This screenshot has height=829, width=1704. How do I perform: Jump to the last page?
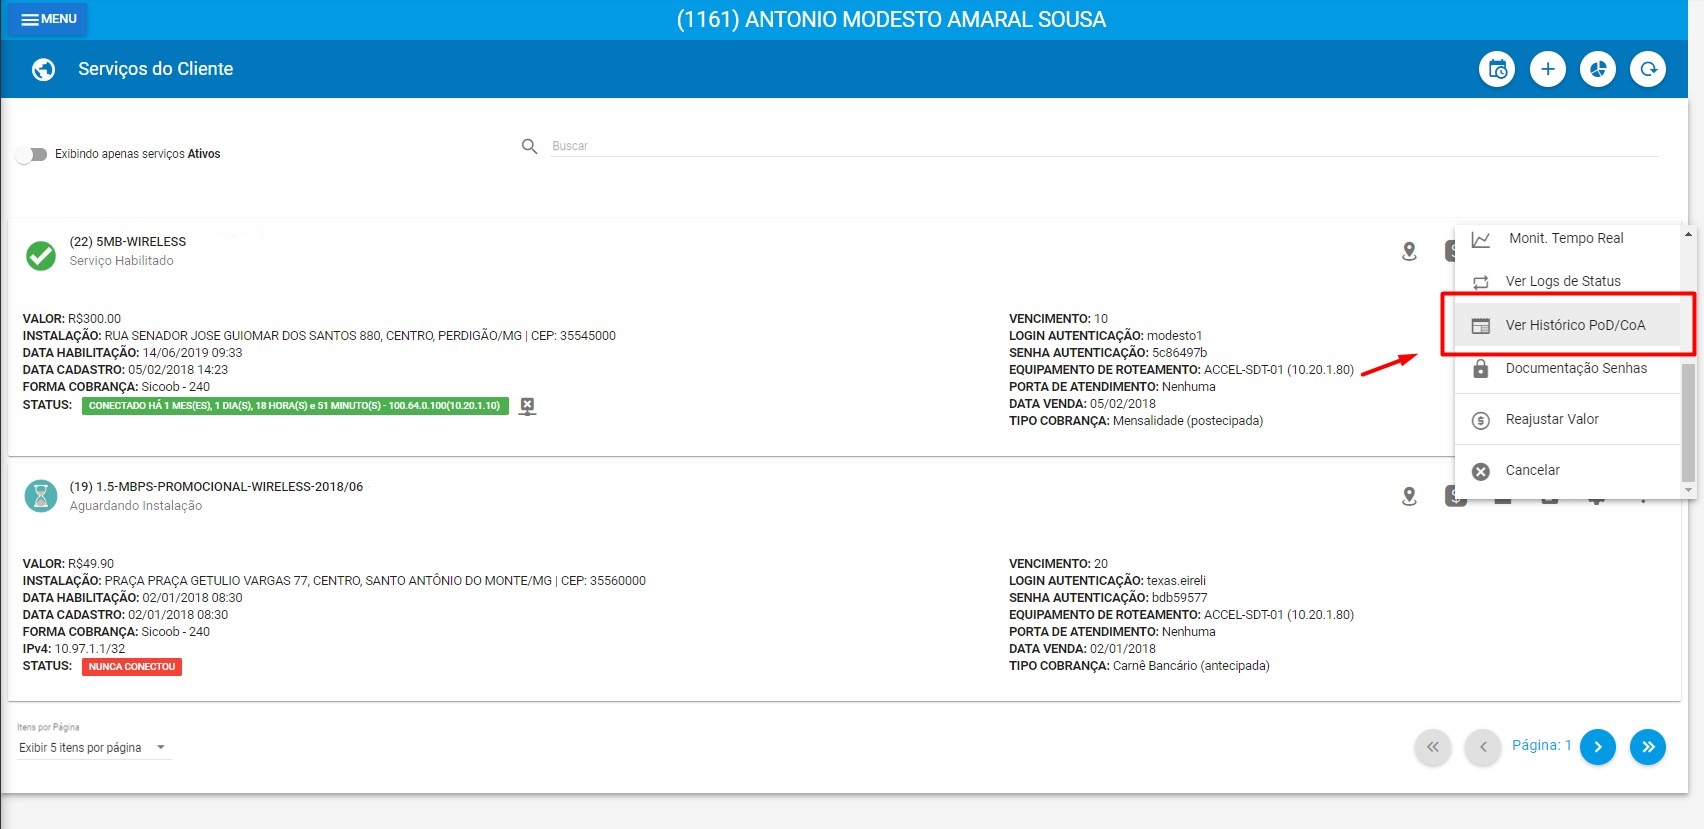tap(1648, 747)
